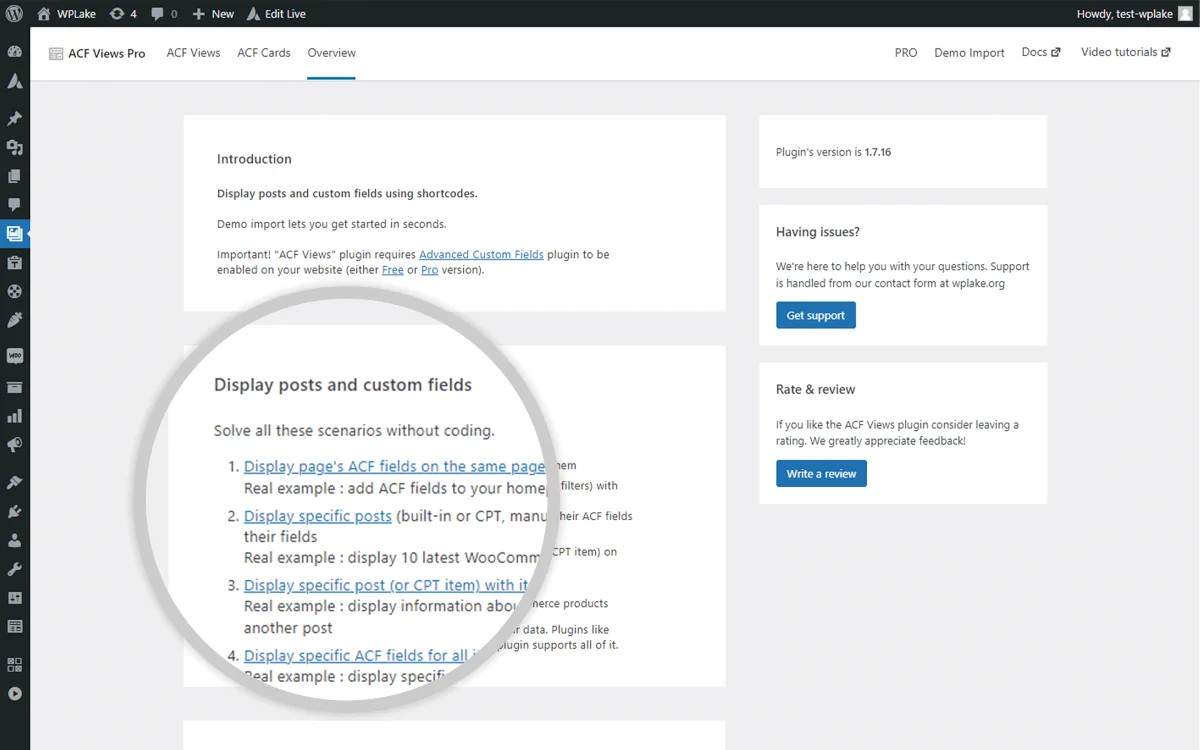Click the New plus icon
Viewport: 1200px width, 750px height.
tap(198, 14)
